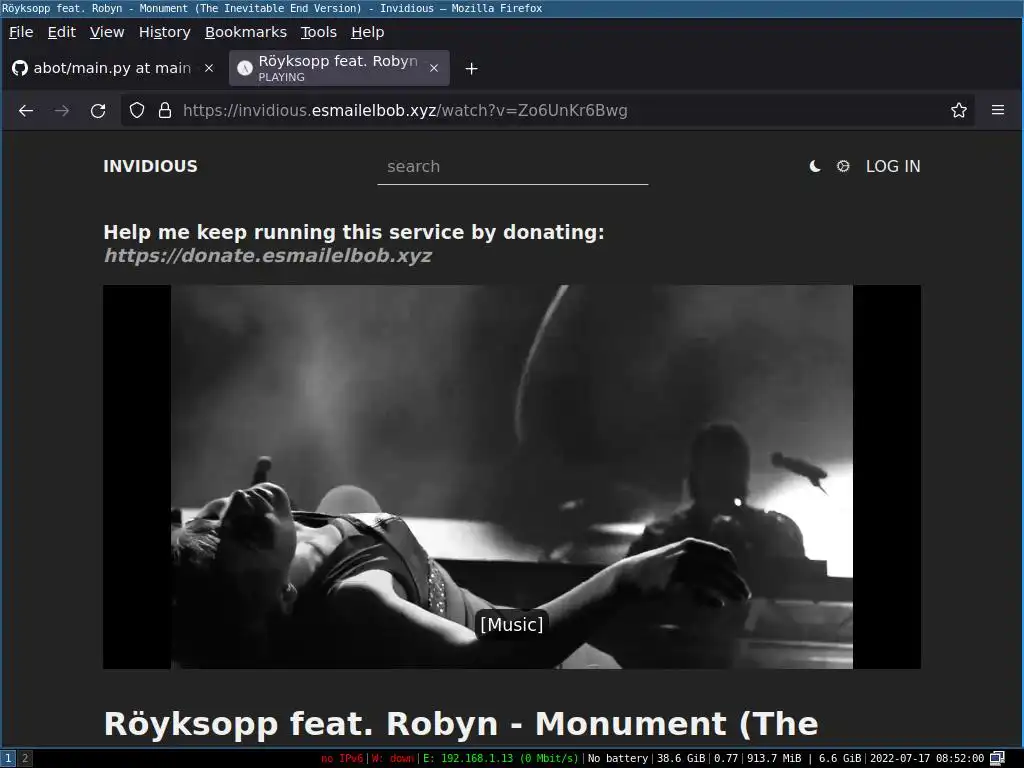Open the View menu
1024x768 pixels.
pyautogui.click(x=107, y=32)
